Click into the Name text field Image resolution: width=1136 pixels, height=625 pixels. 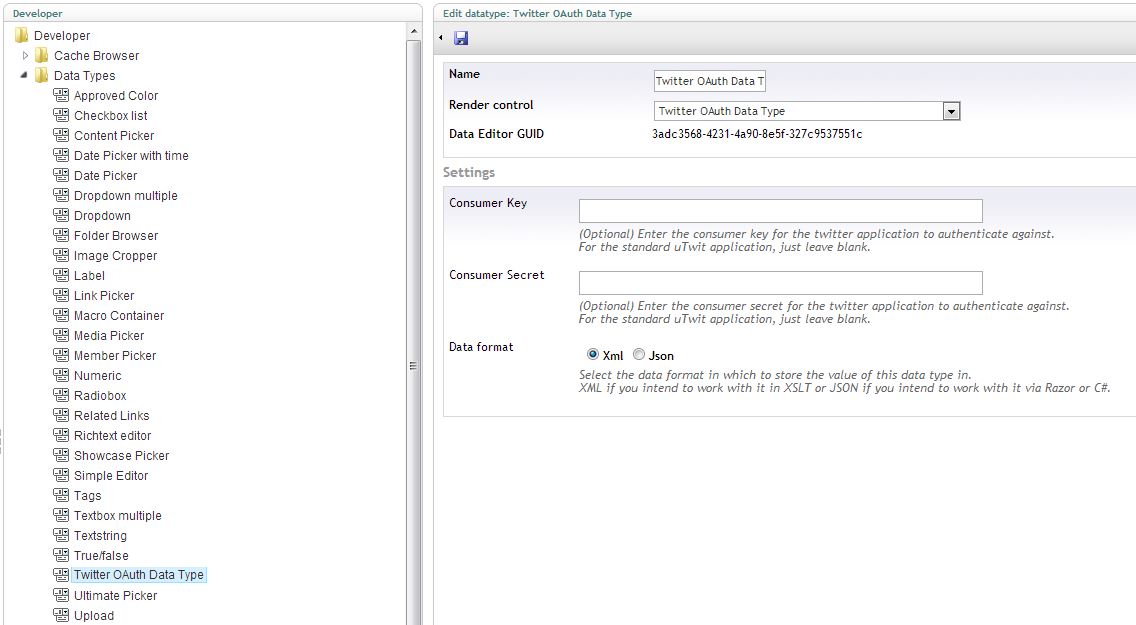coord(709,81)
